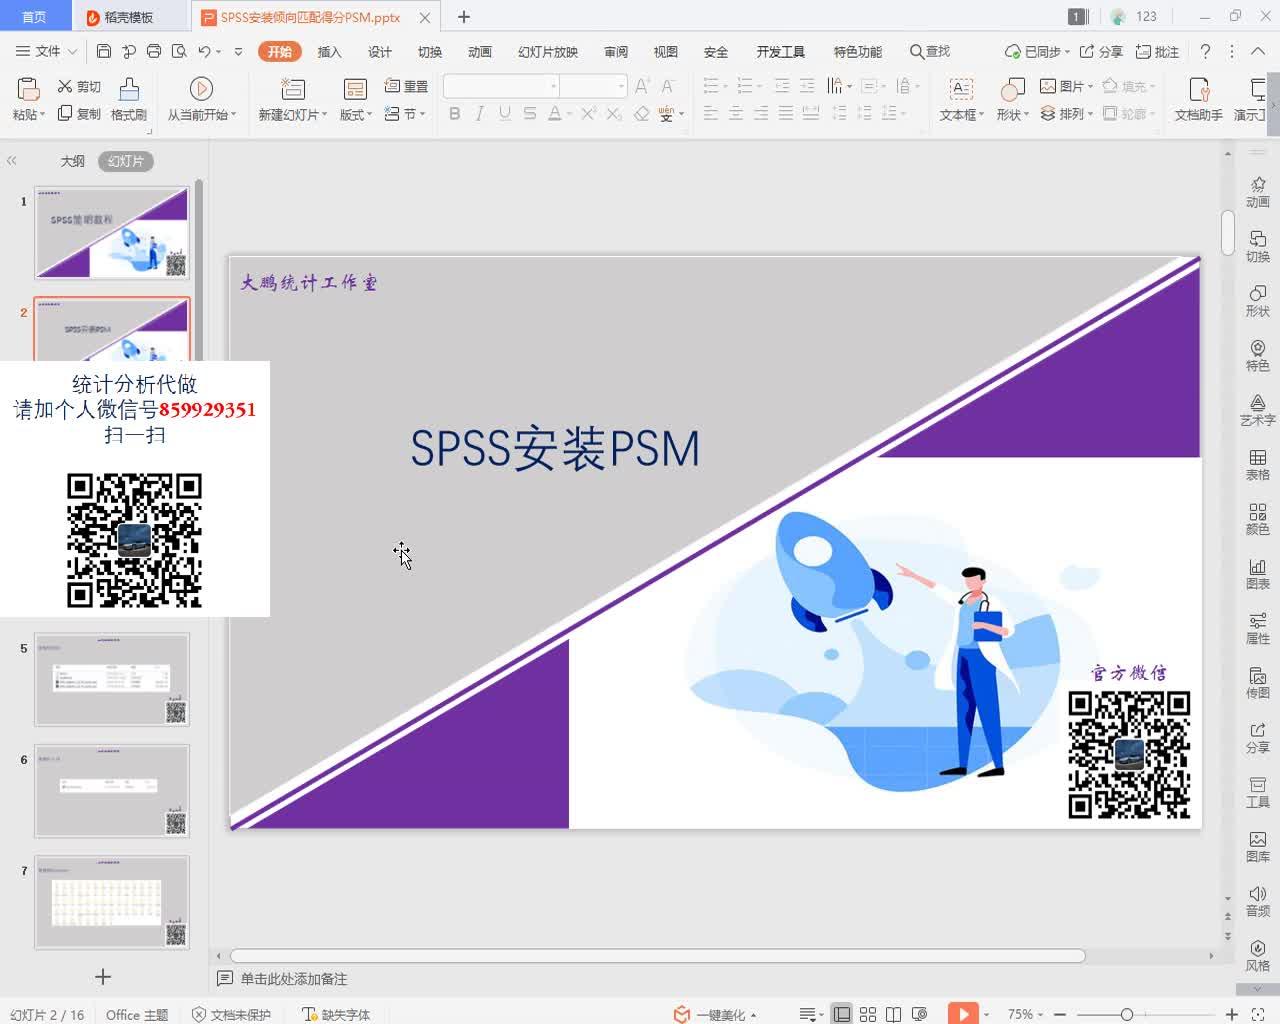
Task: Select the Format Painter (格式刷) tool
Action: [129, 97]
